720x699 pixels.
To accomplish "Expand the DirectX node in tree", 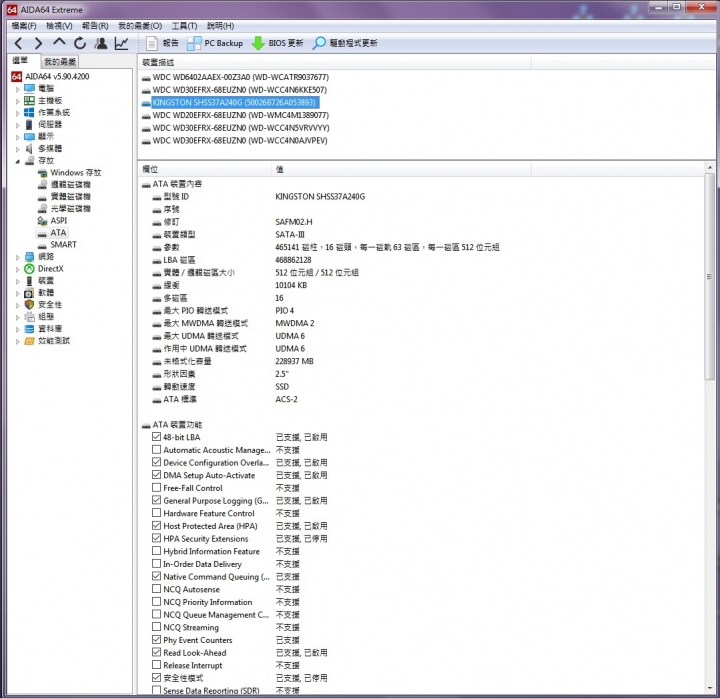I will tap(17, 269).
